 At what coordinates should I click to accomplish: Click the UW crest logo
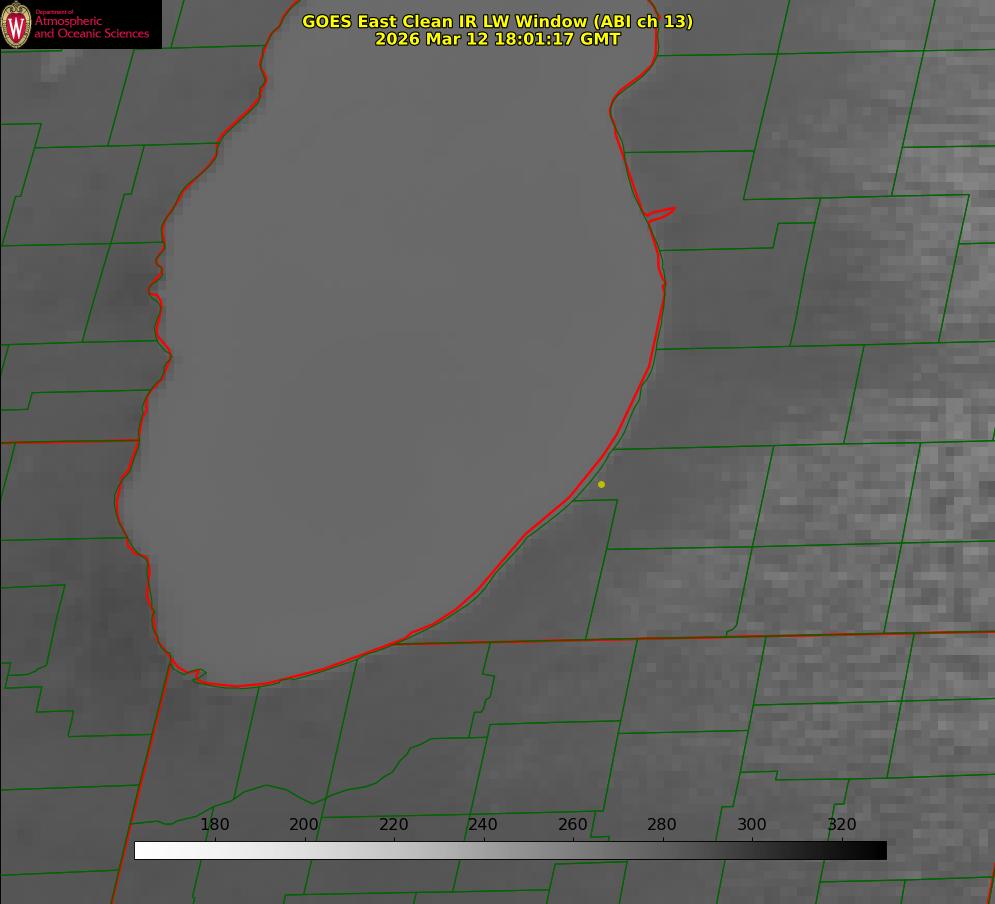[16, 24]
